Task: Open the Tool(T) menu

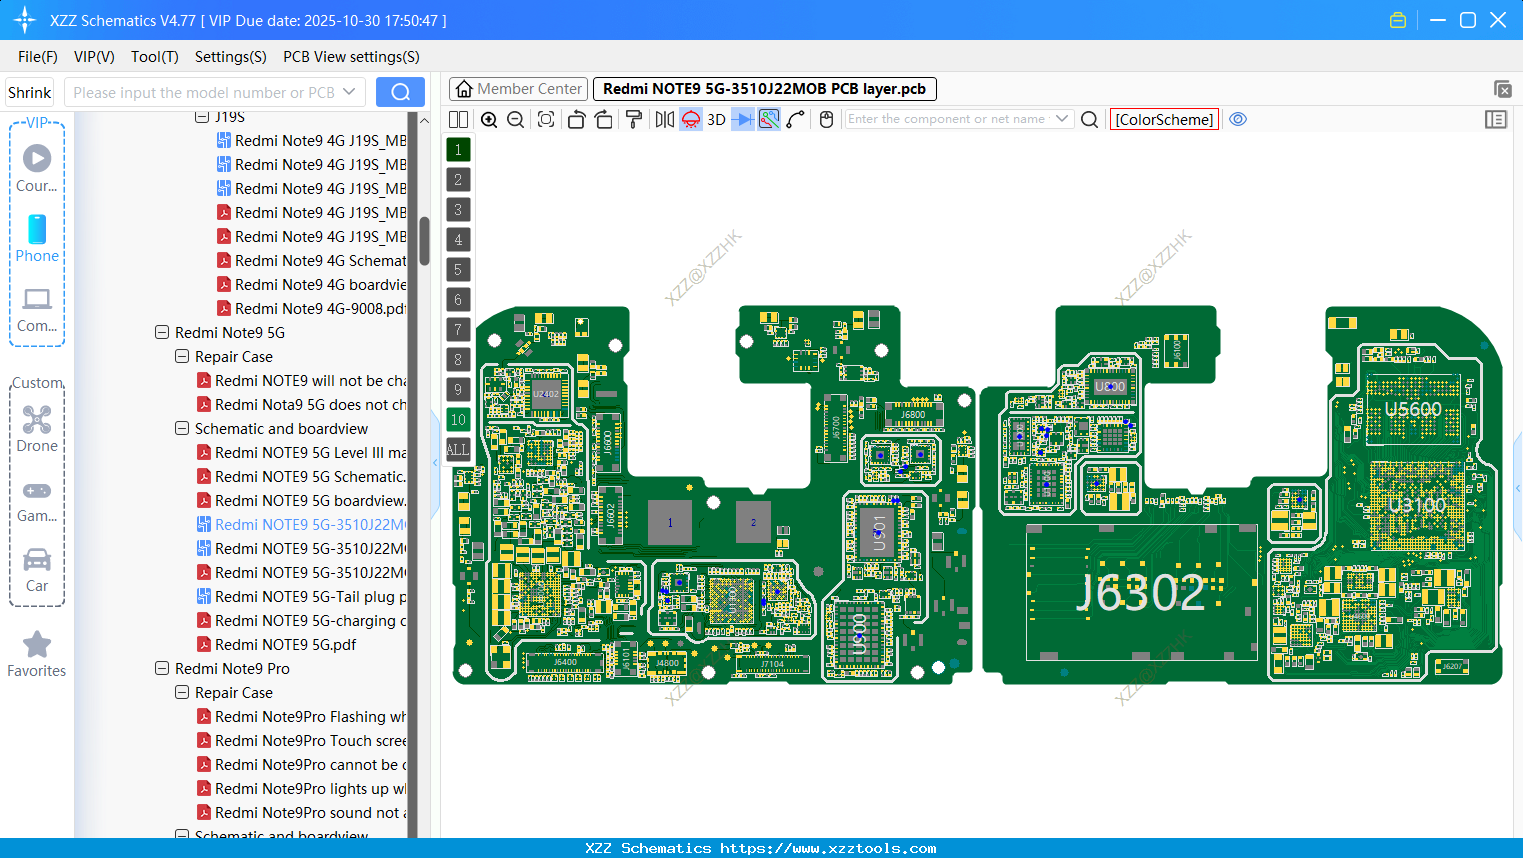Action: 154,57
